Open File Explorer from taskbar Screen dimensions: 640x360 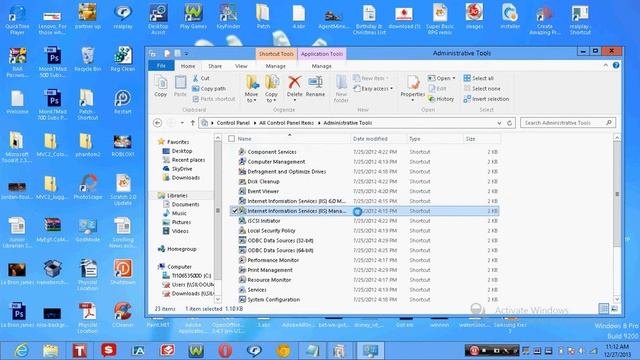tap(50, 351)
